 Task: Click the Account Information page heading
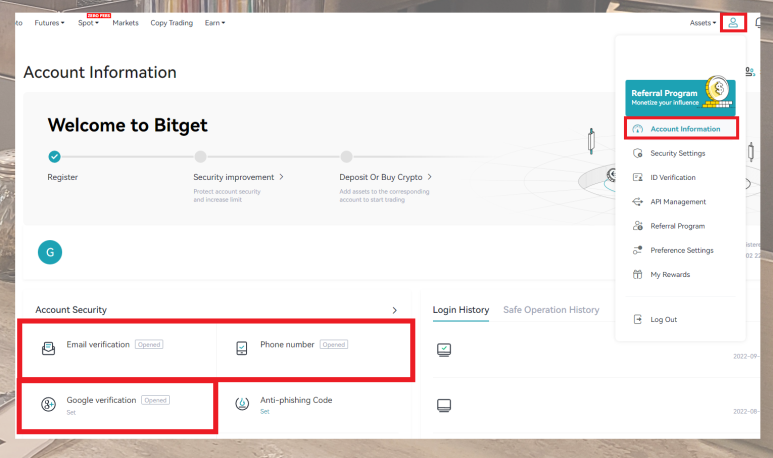pyautogui.click(x=100, y=72)
